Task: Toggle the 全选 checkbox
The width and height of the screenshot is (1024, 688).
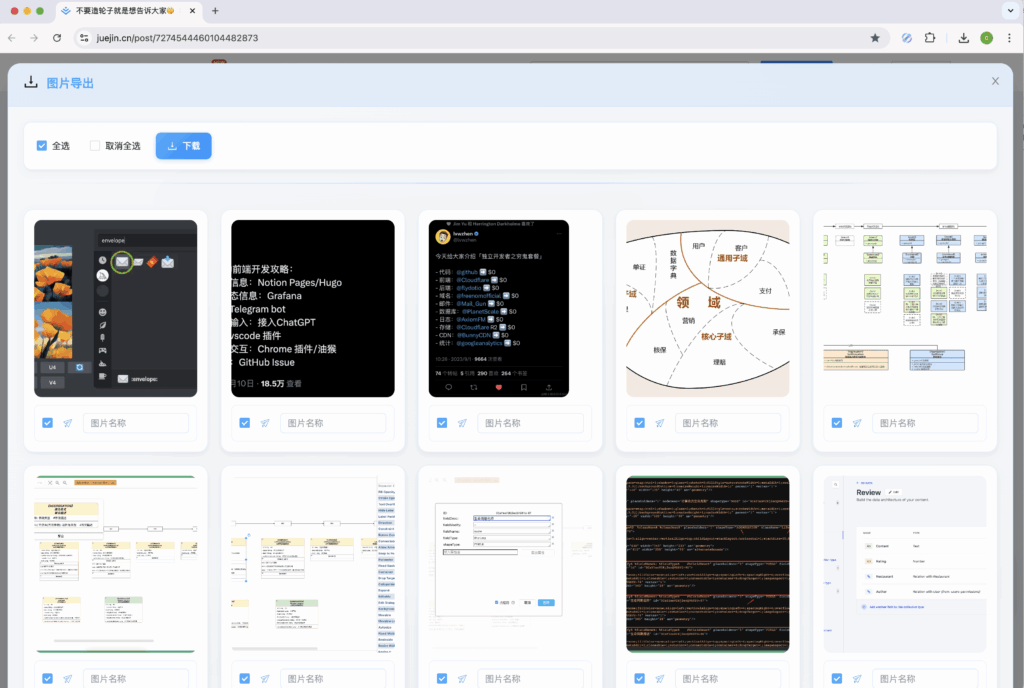Action: [42, 146]
